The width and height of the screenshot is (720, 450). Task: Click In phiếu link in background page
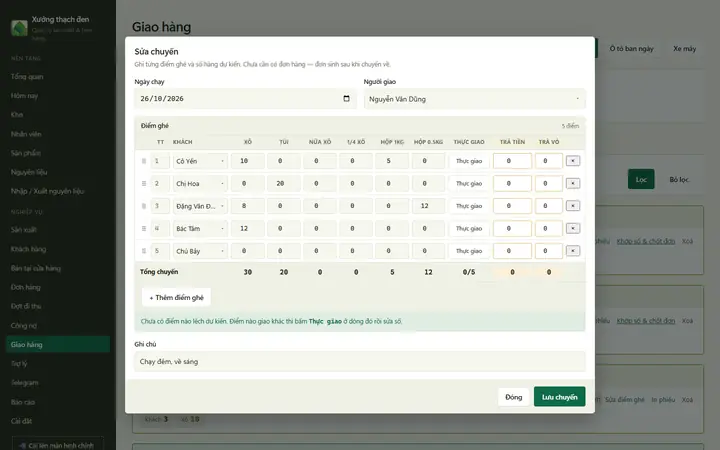pyautogui.click(x=663, y=400)
